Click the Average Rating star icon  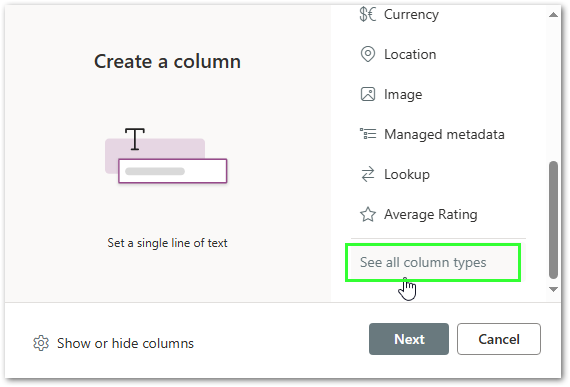point(368,214)
